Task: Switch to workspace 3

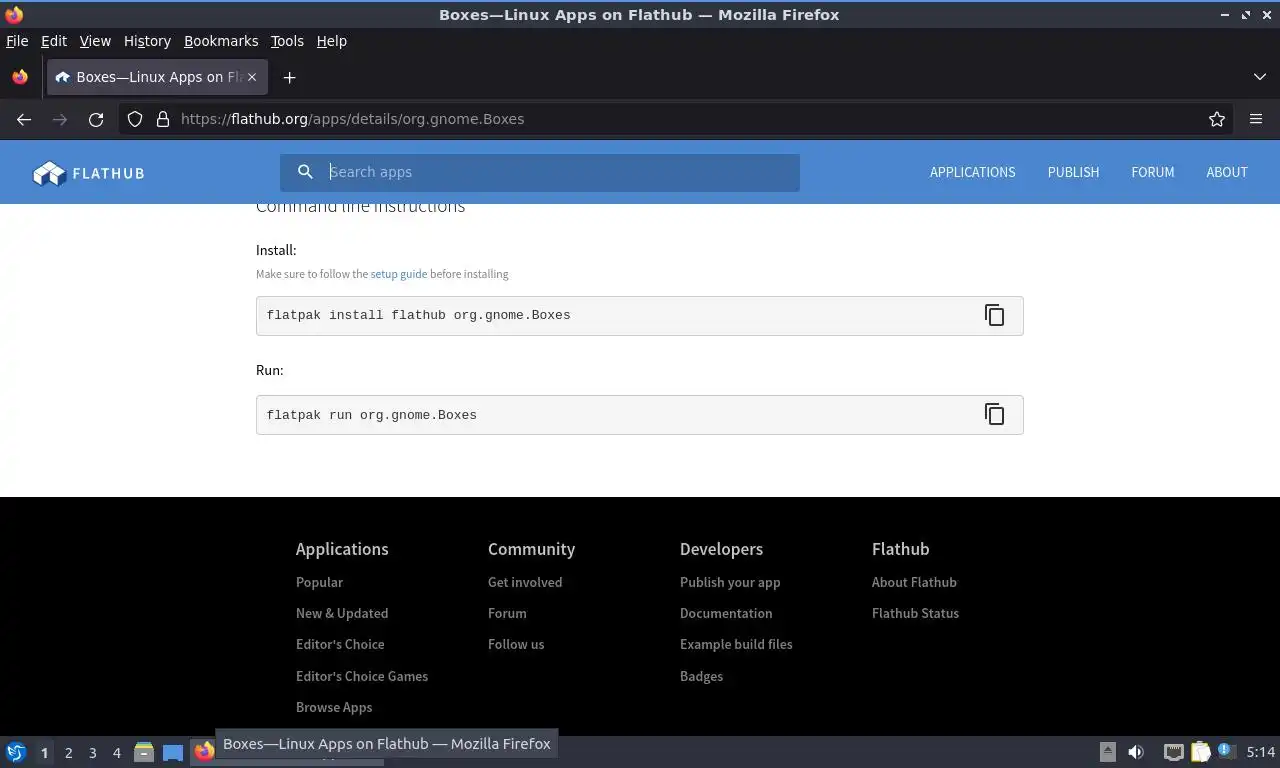Action: [93, 753]
